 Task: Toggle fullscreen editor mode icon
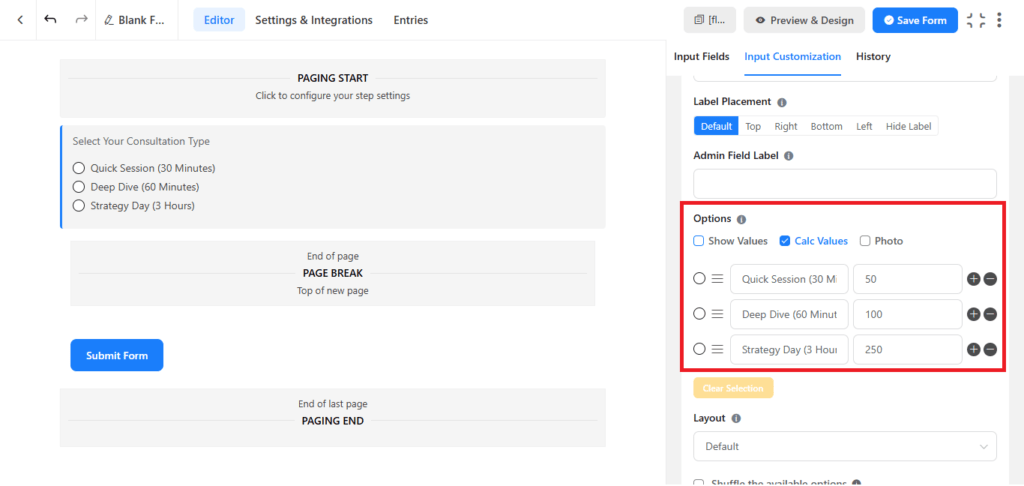point(976,20)
